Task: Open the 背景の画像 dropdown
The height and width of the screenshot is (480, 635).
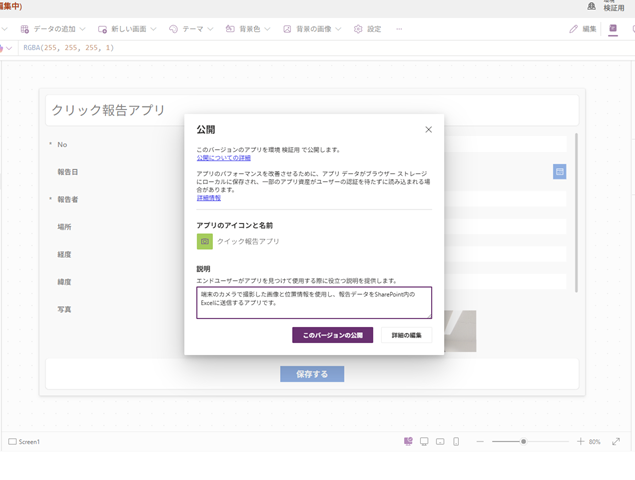Action: point(312,29)
